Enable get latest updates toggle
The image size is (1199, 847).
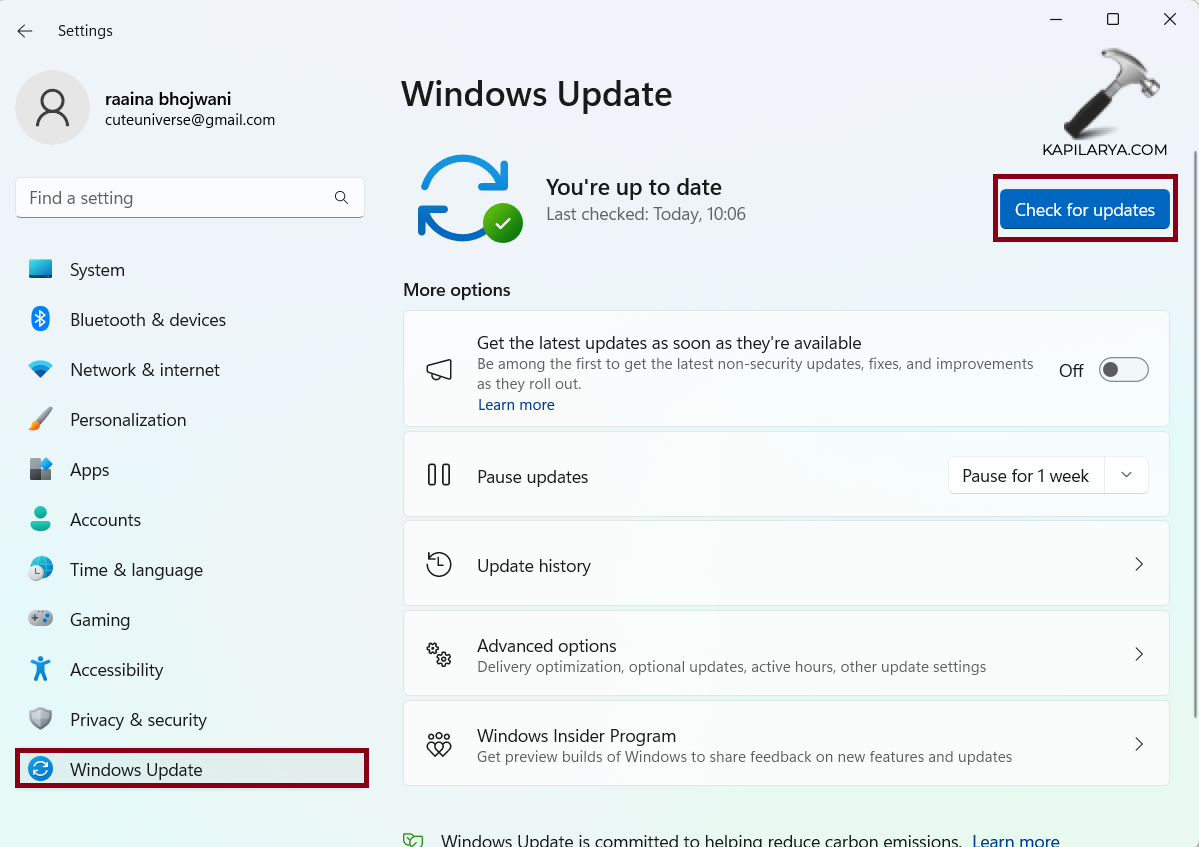pyautogui.click(x=1123, y=370)
